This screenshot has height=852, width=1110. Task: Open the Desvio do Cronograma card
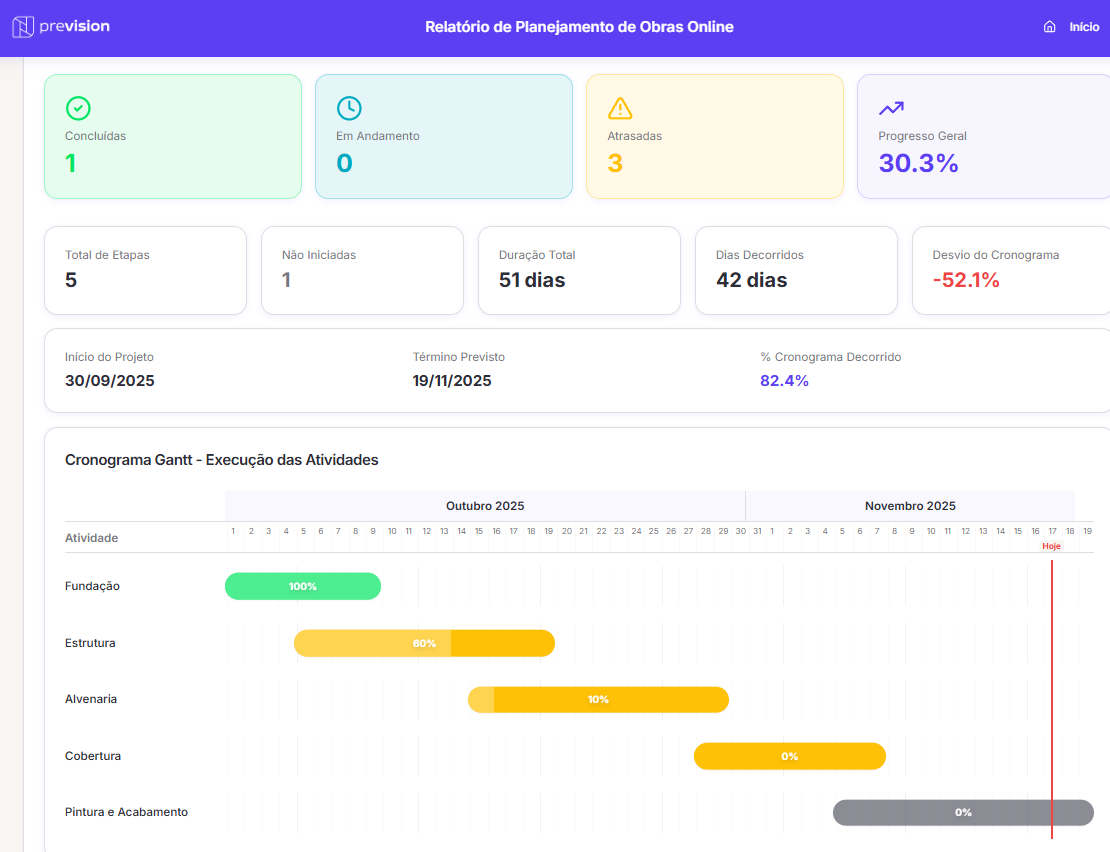(x=1010, y=270)
